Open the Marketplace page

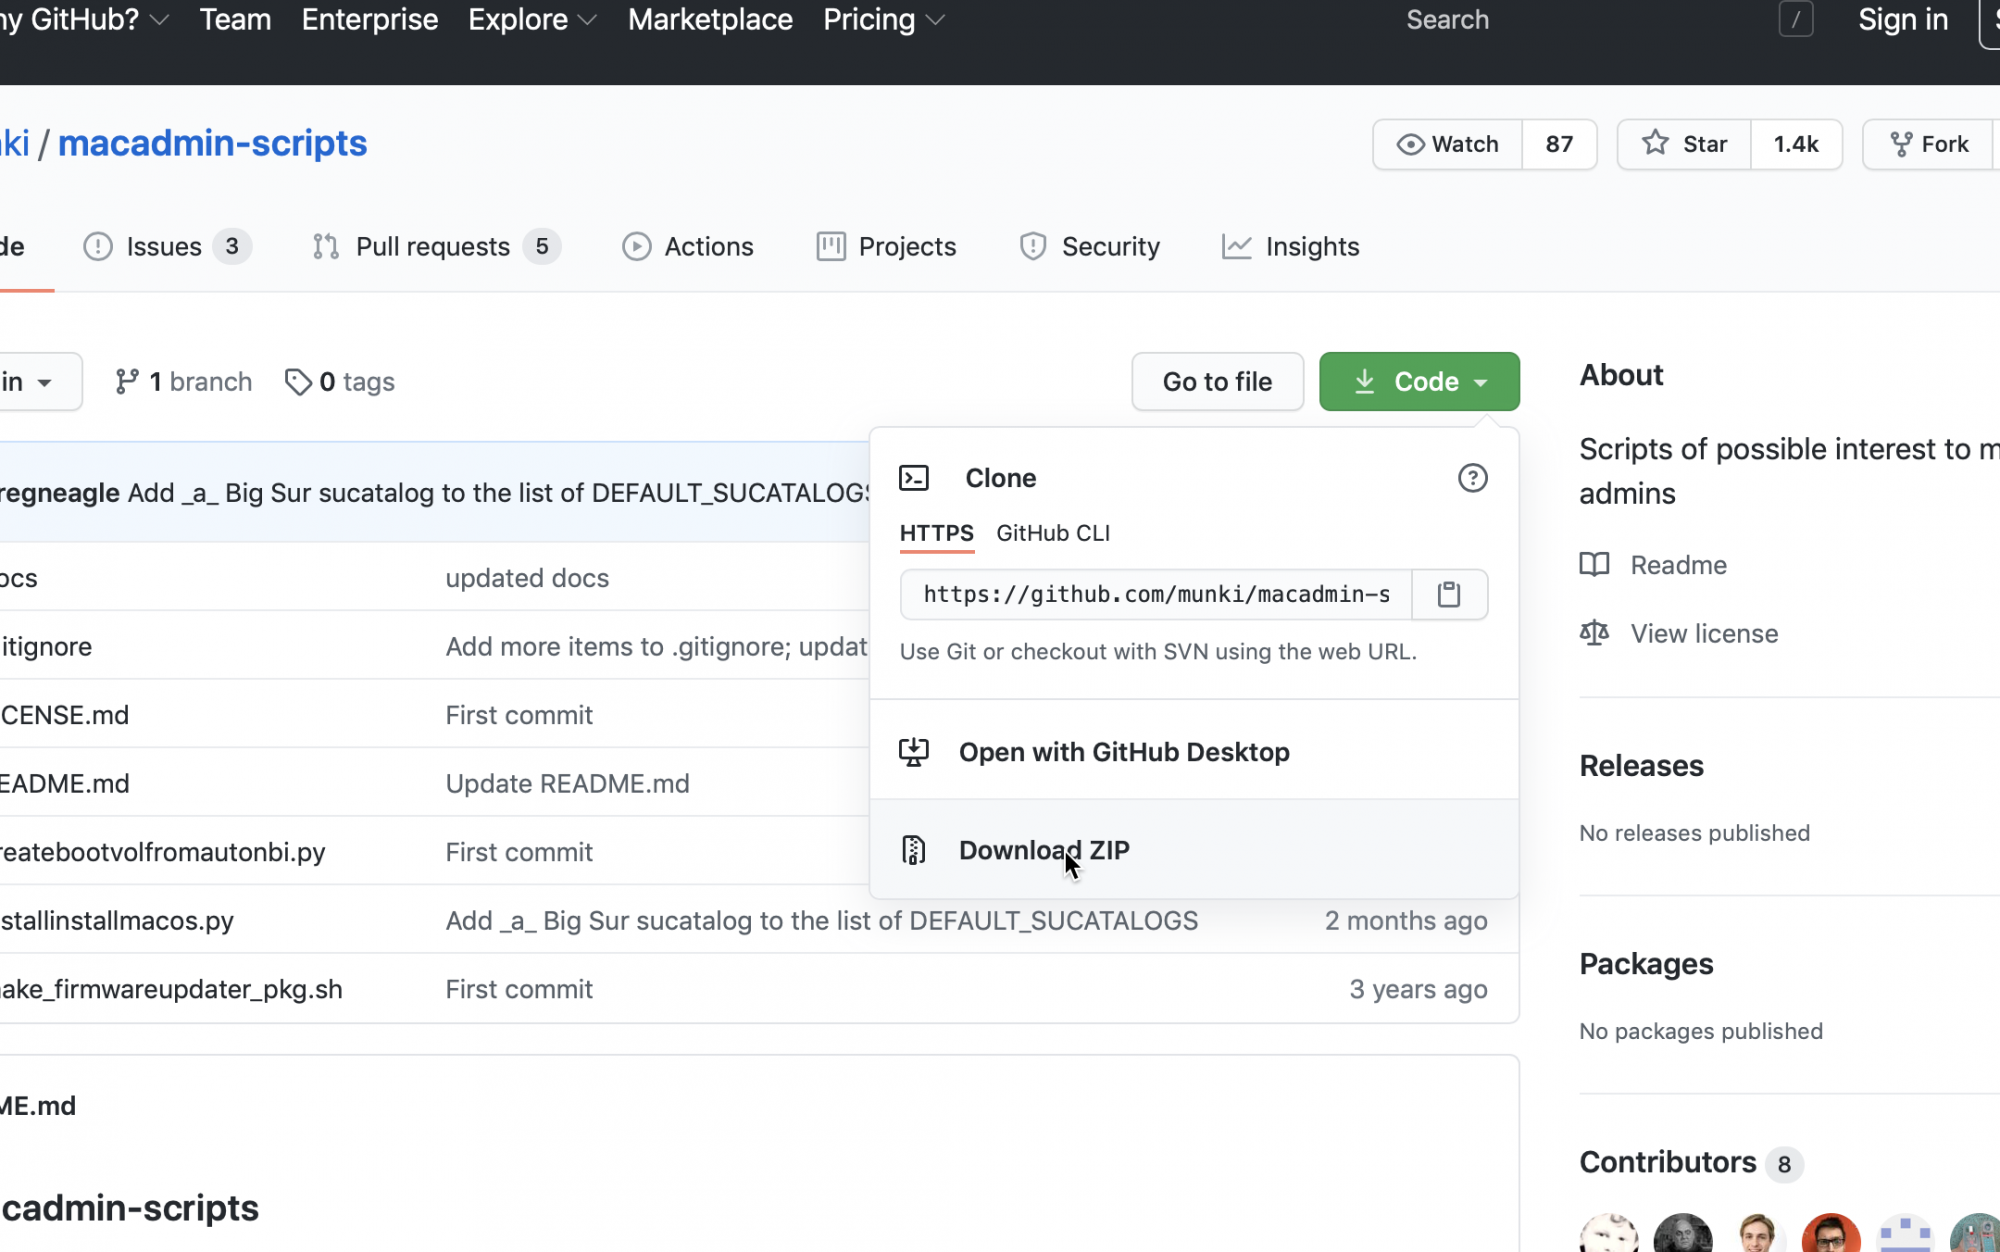click(x=710, y=20)
